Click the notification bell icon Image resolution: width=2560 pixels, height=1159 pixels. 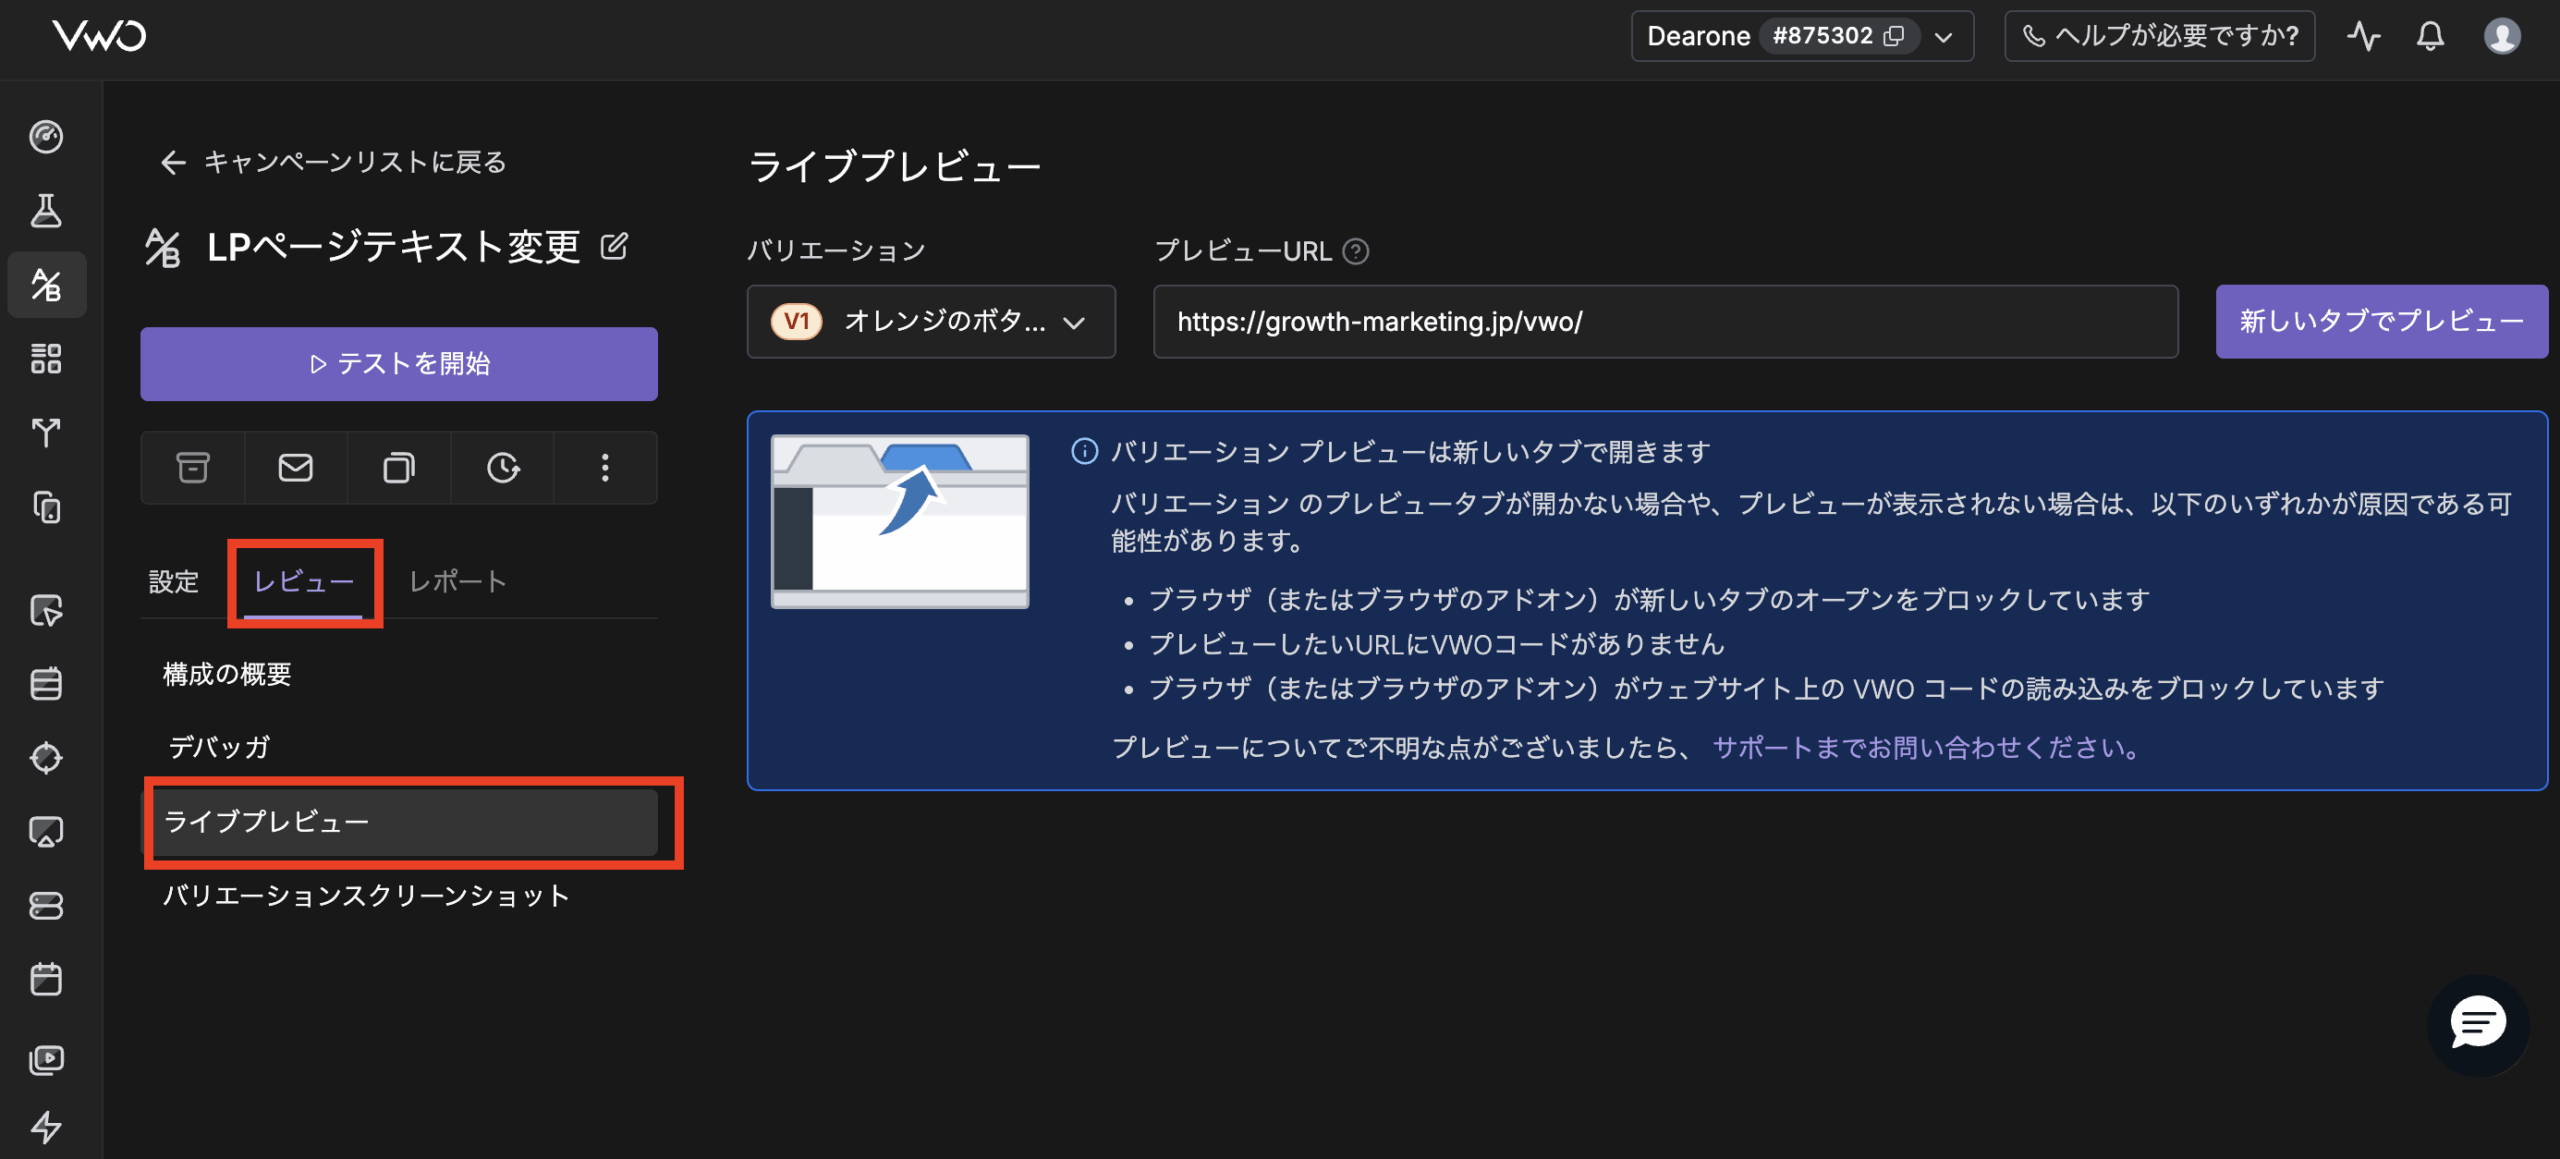(2430, 36)
